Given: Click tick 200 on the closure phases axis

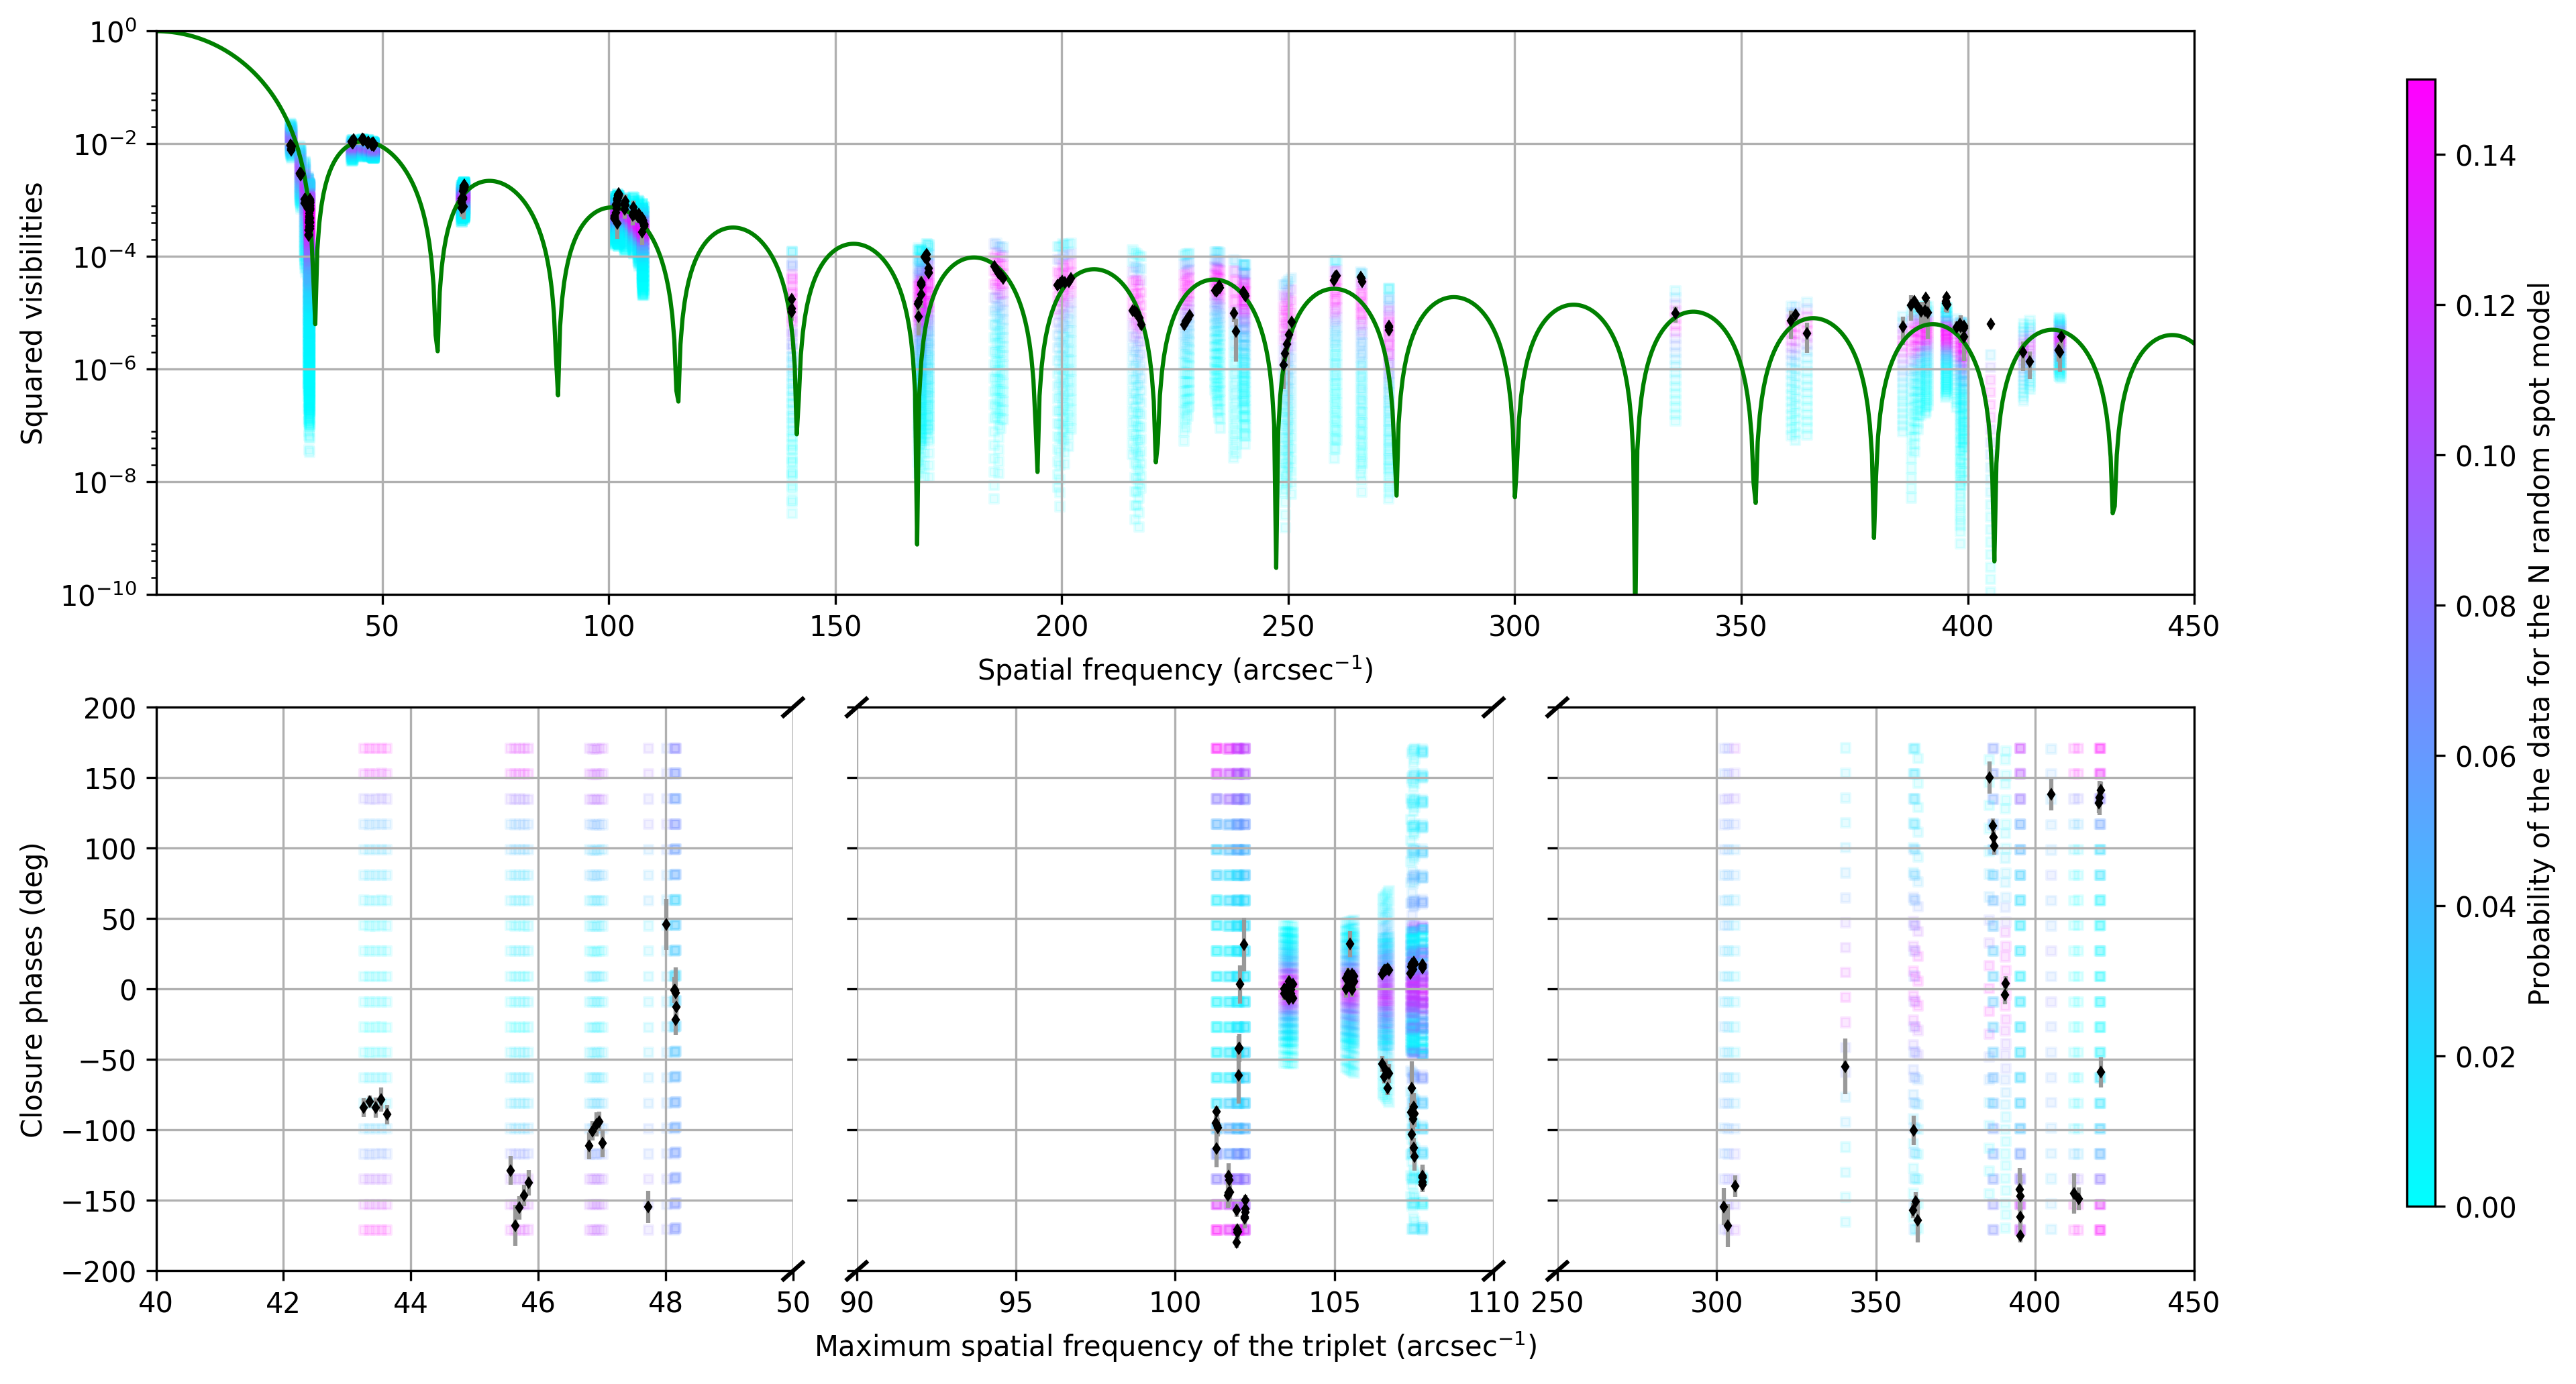Looking at the screenshot, I should click(x=111, y=709).
